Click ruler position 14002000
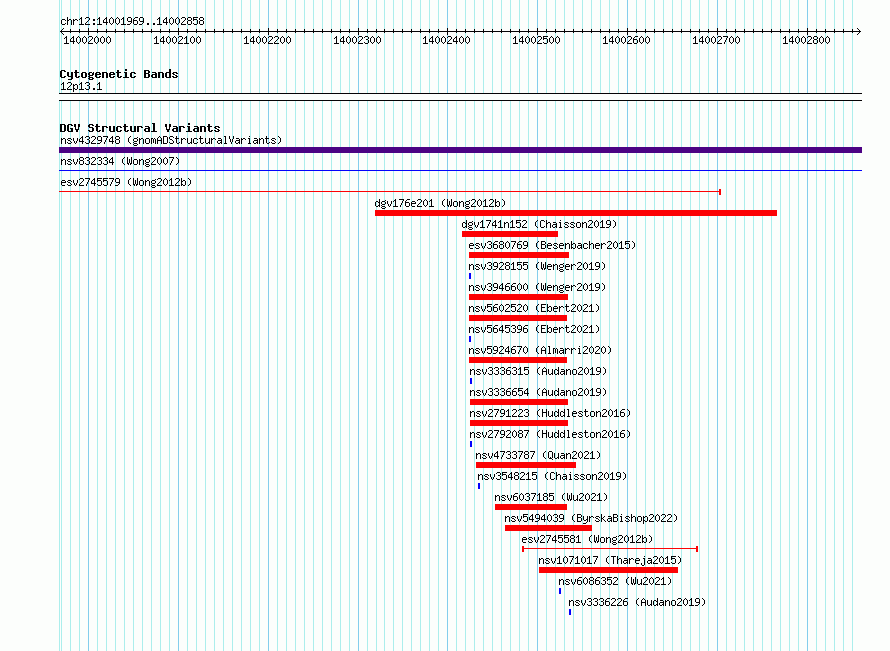 [87, 40]
